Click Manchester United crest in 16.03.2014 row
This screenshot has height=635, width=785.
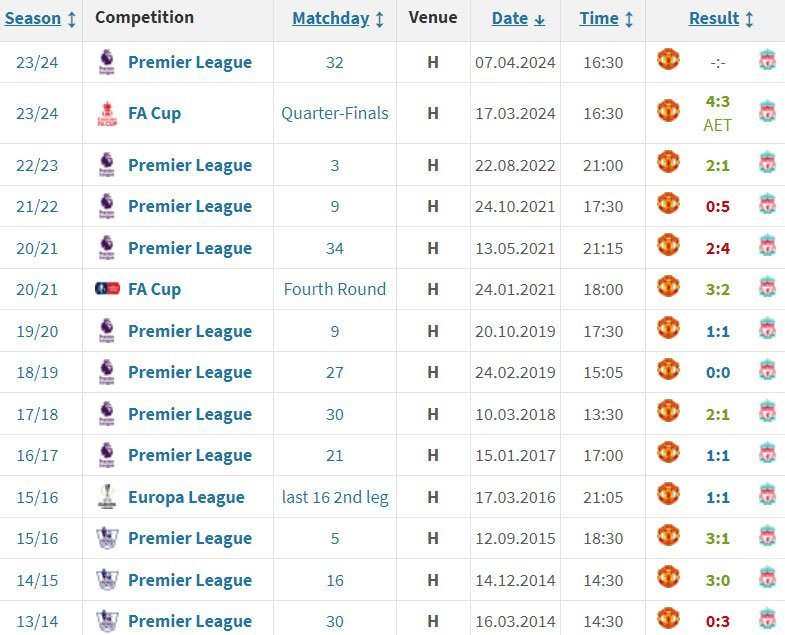(668, 619)
